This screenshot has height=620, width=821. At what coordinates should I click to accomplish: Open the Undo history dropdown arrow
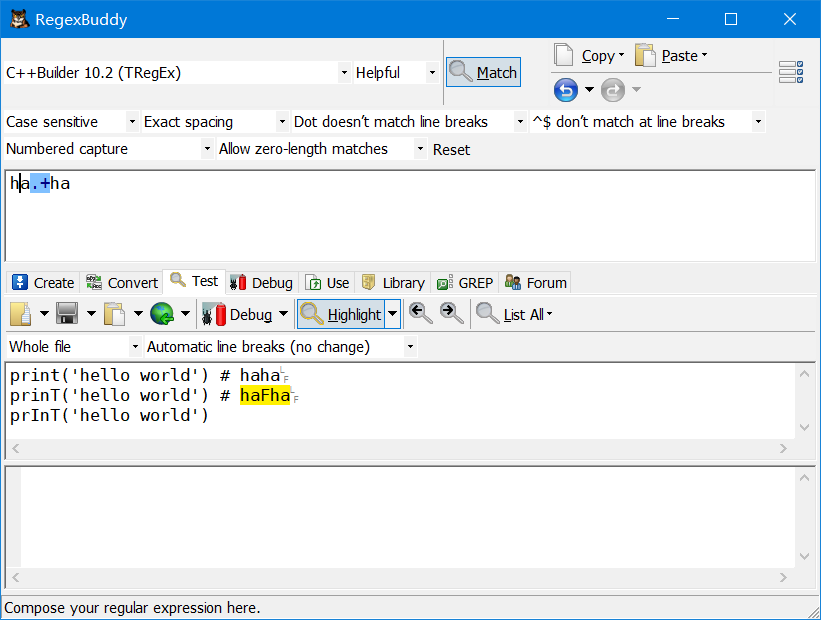589,90
